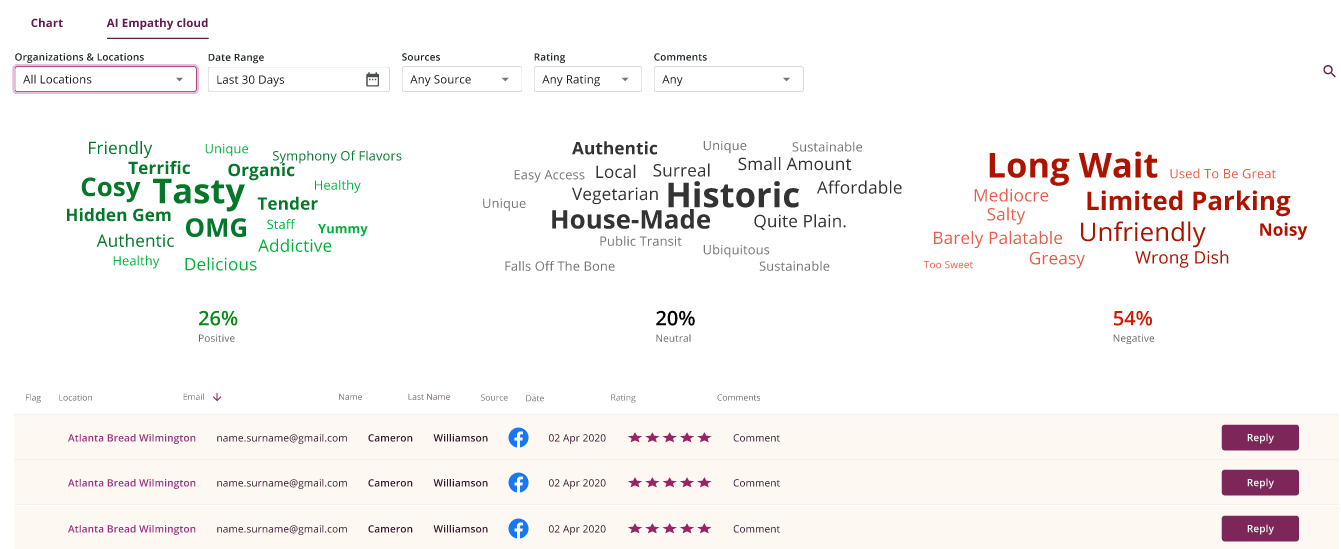This screenshot has width=1341, height=549.
Task: Click the search magnifier icon
Action: coord(1329,71)
